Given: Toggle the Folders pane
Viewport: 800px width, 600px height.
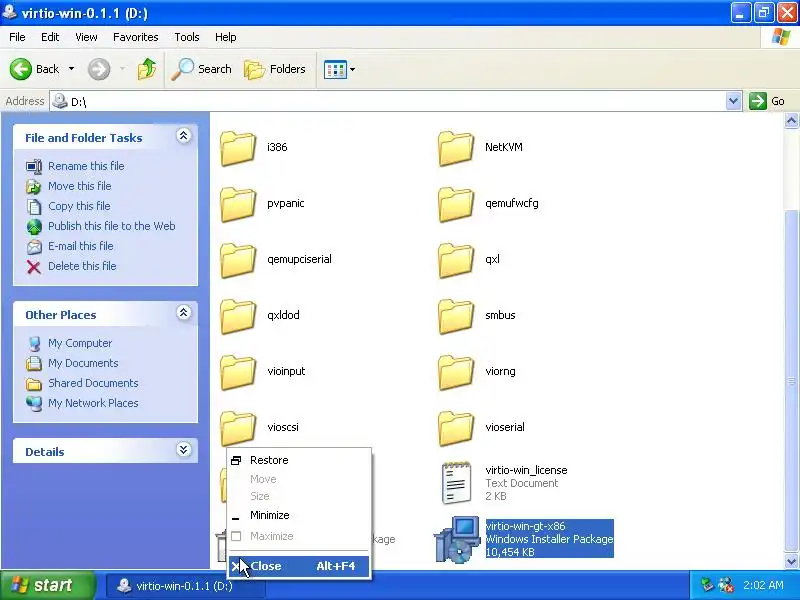Looking at the screenshot, I should pos(275,69).
